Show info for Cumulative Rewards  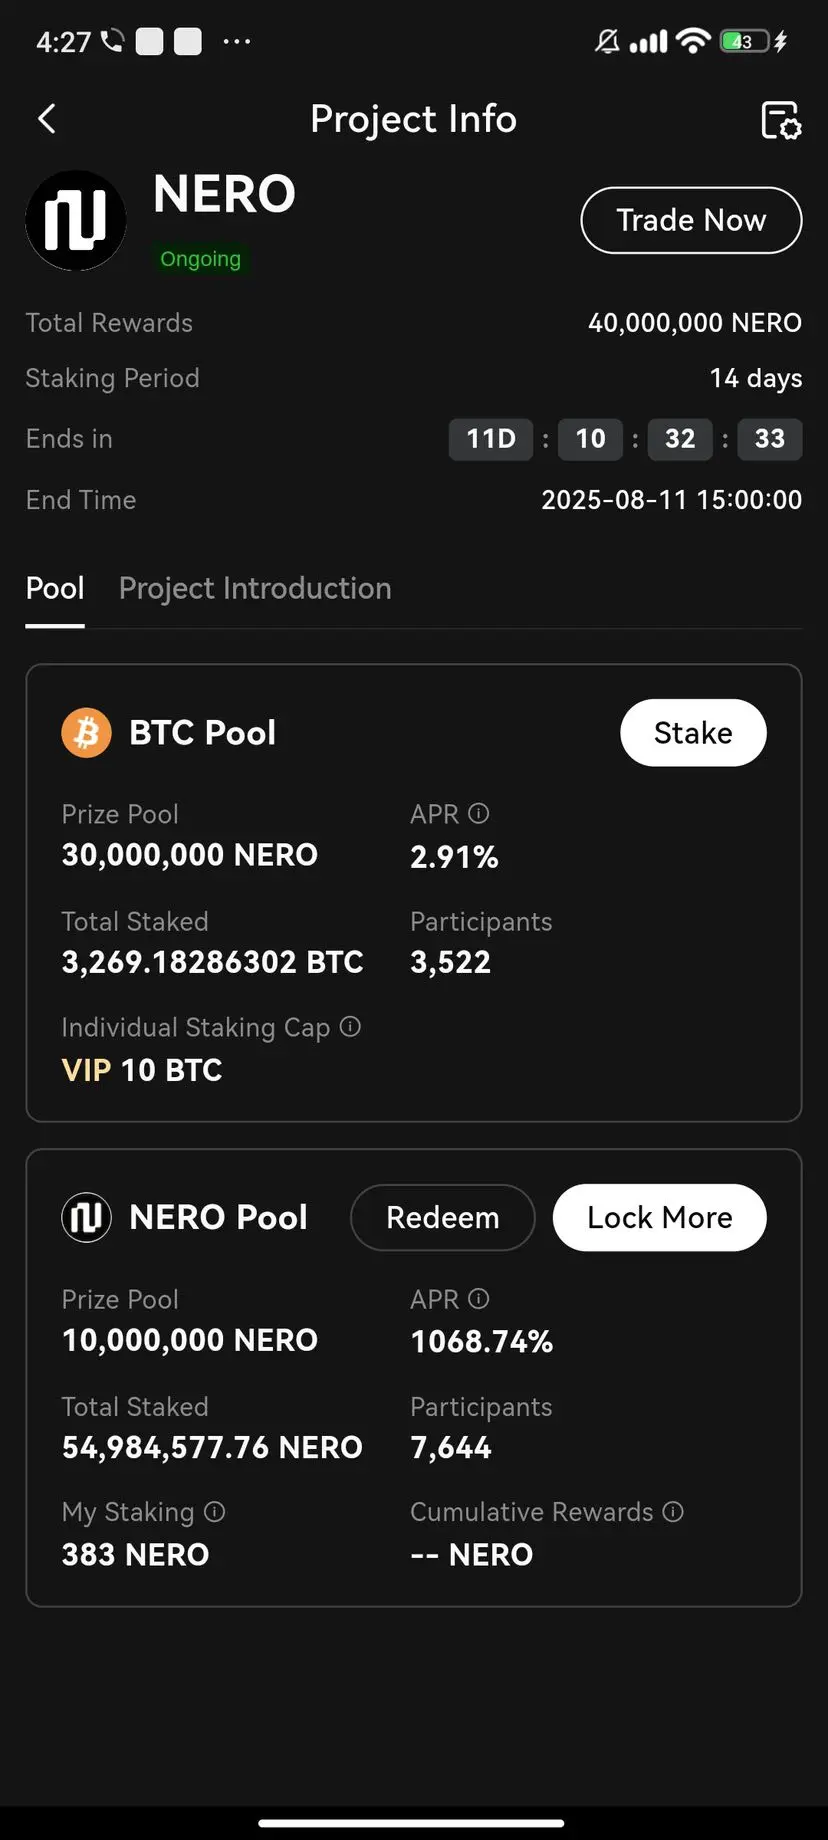coord(673,1512)
